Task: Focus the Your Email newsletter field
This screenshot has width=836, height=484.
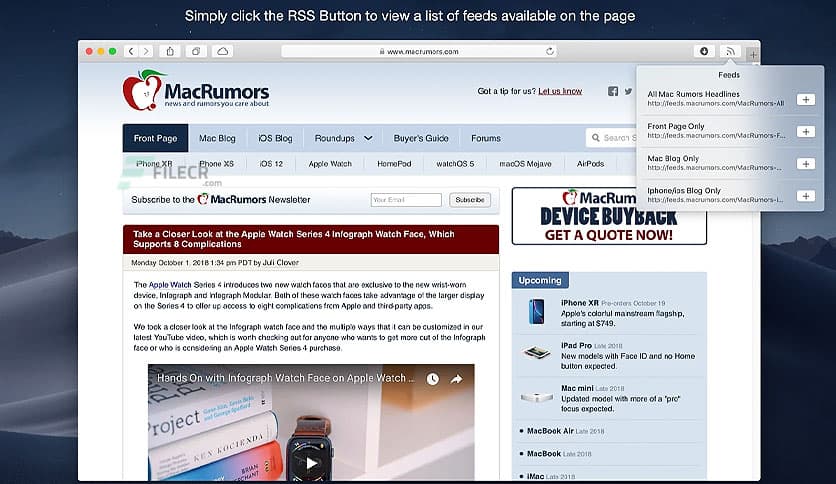Action: (x=406, y=200)
